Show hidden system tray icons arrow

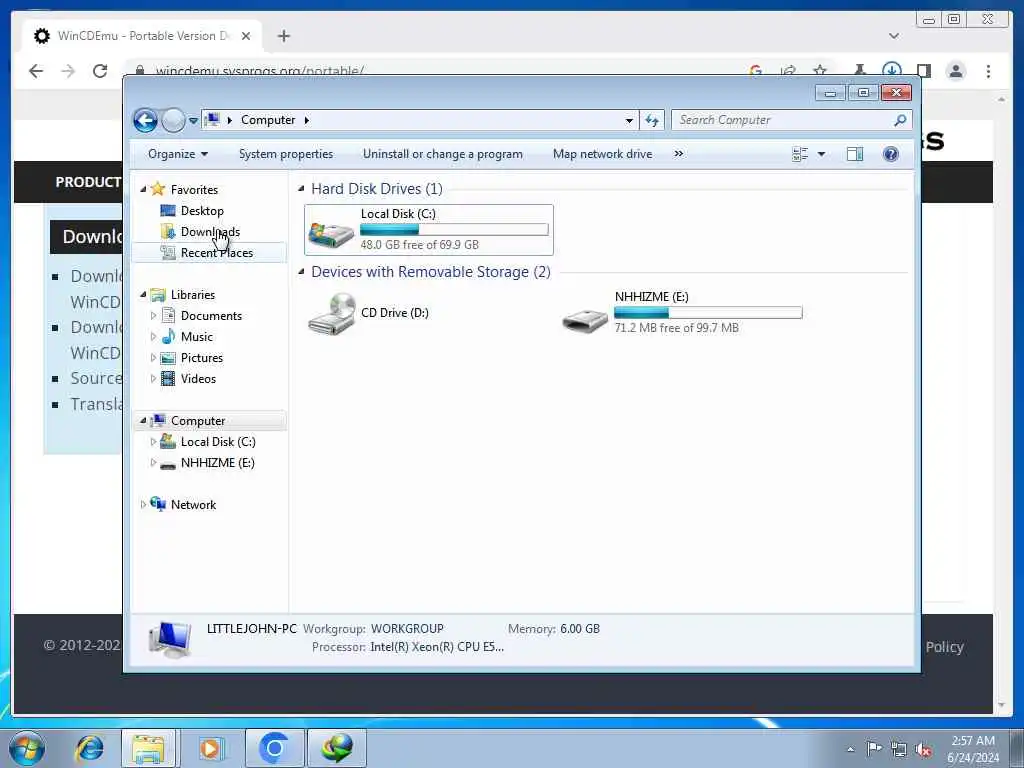click(850, 750)
